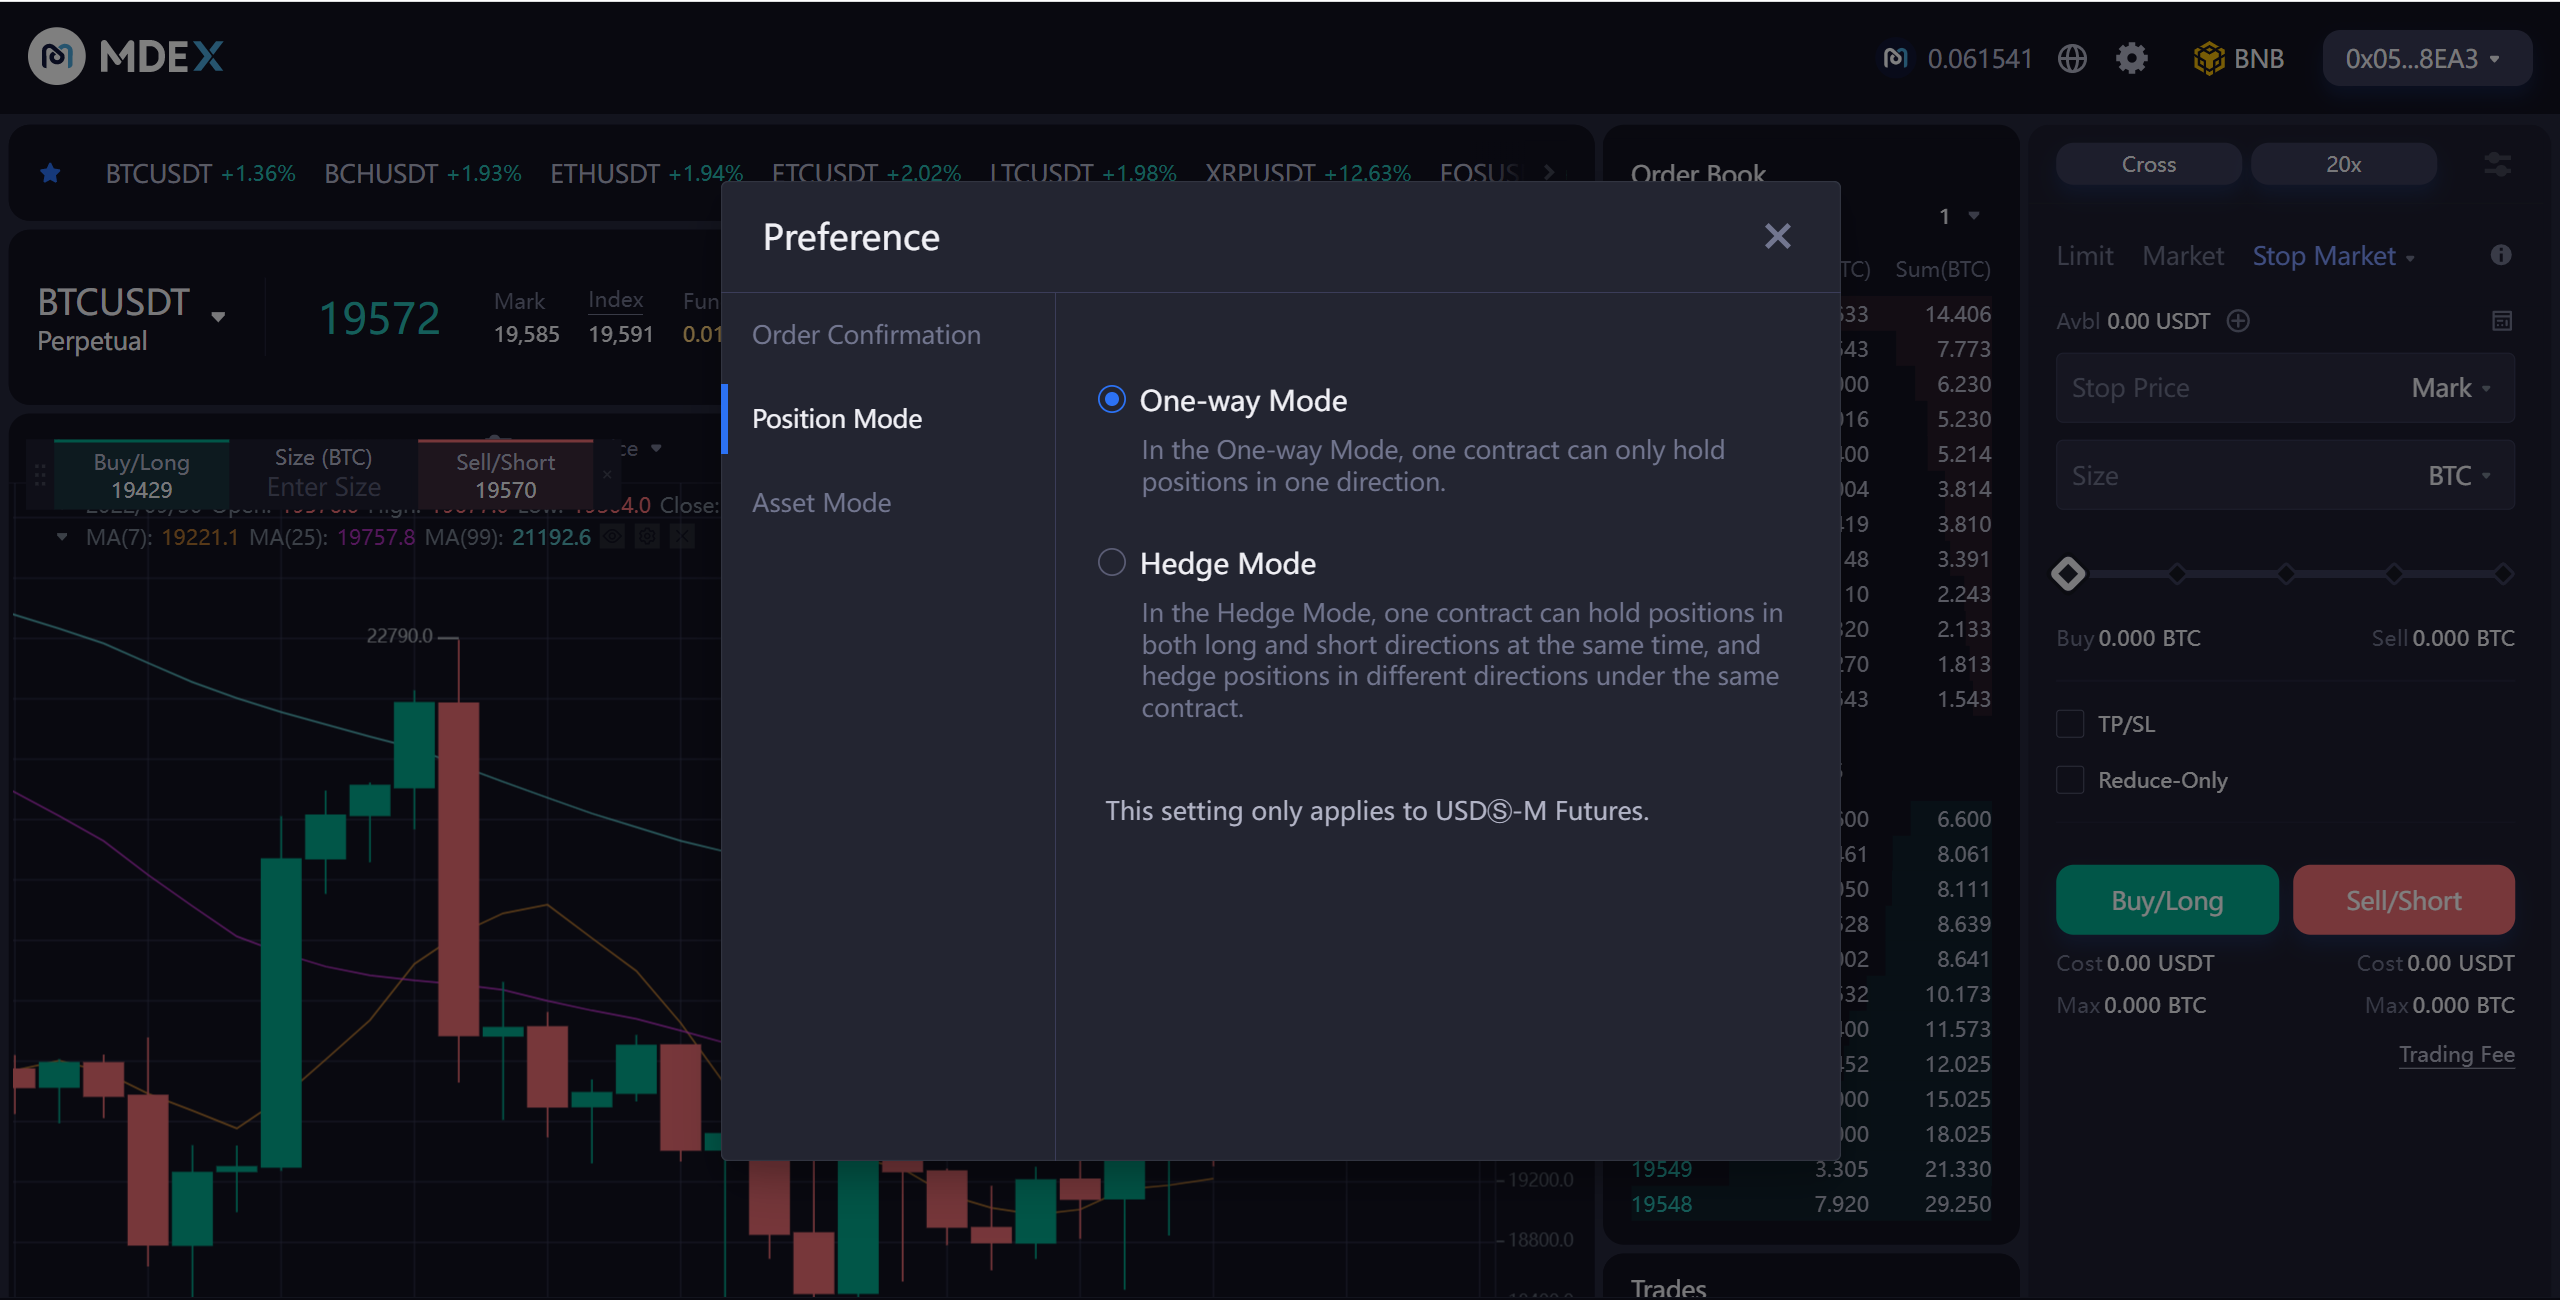Click the Trading Fee link
2560x1300 pixels.
point(2456,1055)
